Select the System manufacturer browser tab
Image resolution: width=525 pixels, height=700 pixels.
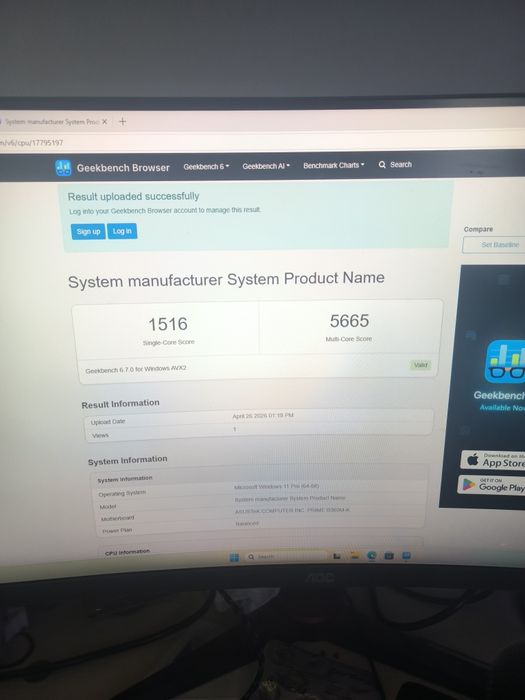(51, 122)
